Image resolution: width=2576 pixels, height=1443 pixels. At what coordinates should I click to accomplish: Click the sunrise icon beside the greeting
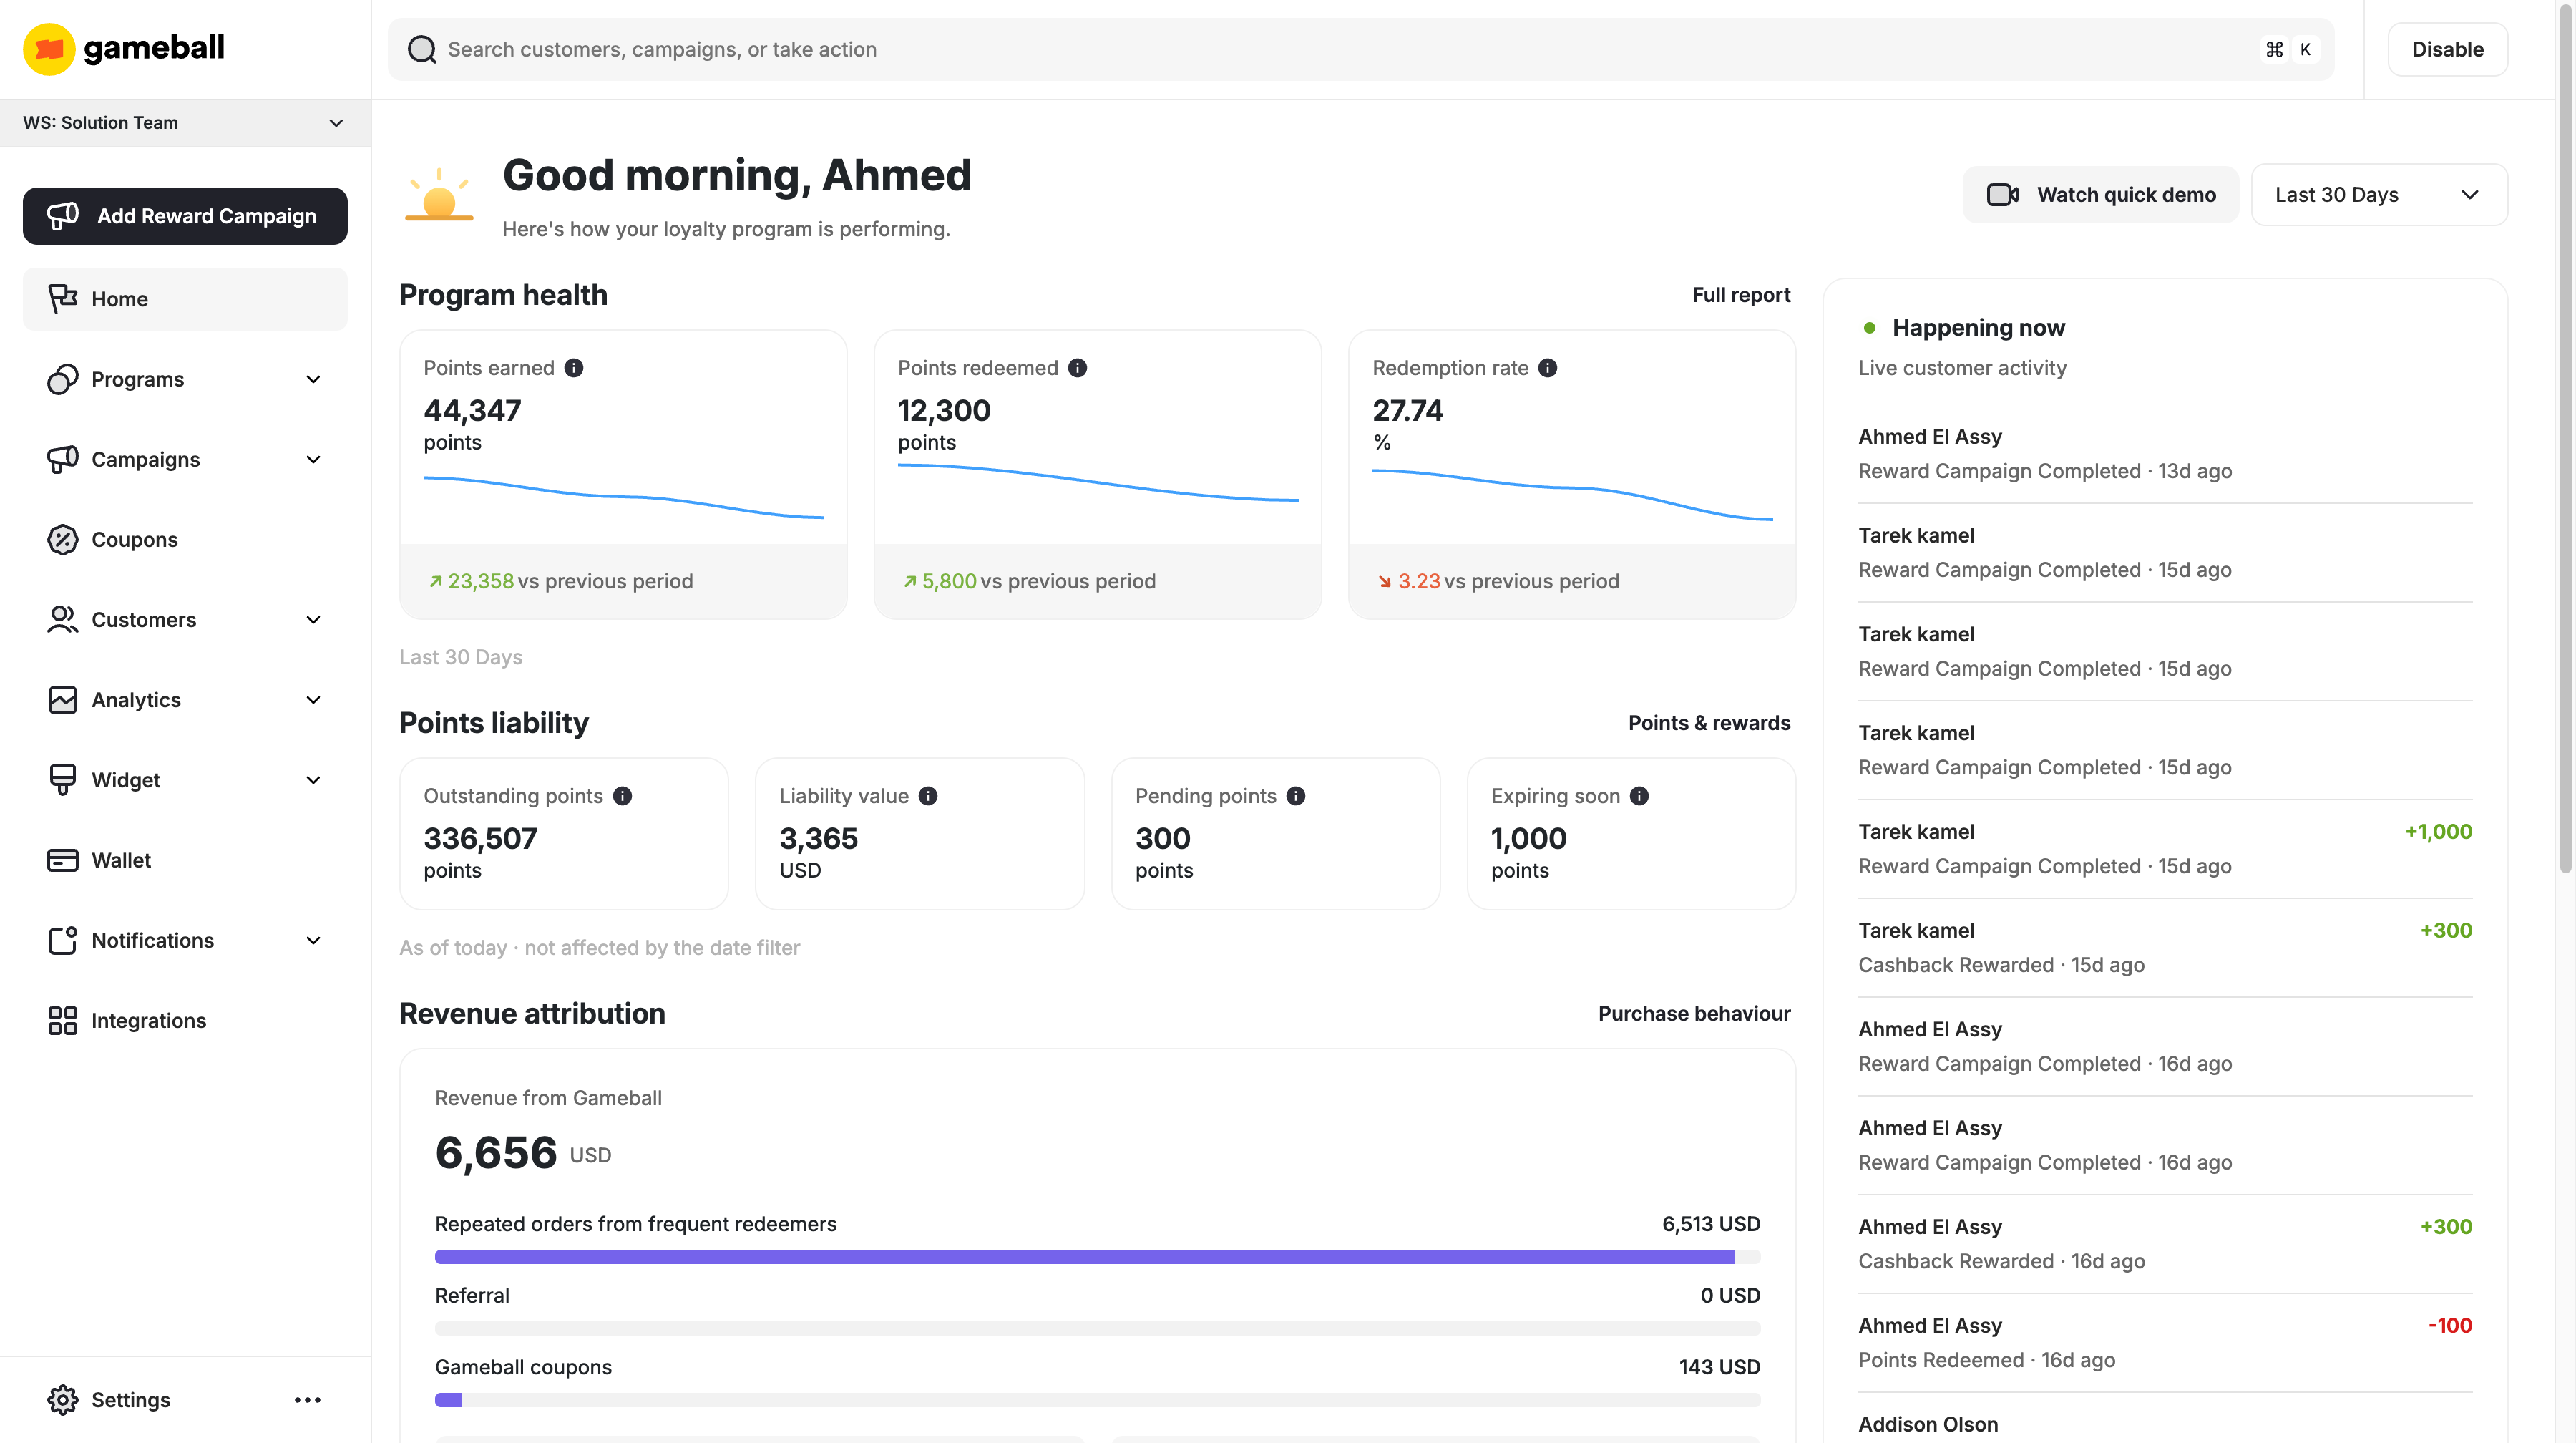click(439, 195)
